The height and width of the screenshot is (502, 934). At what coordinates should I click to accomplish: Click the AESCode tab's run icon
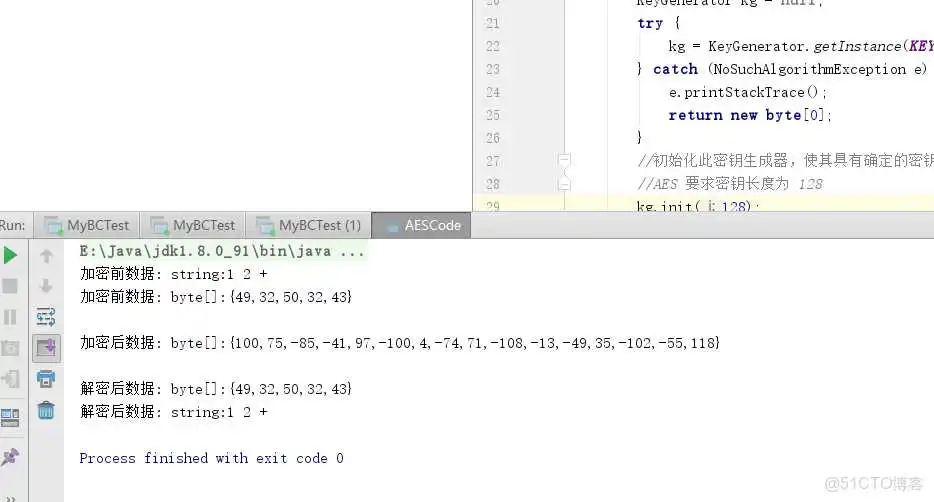click(x=391, y=226)
